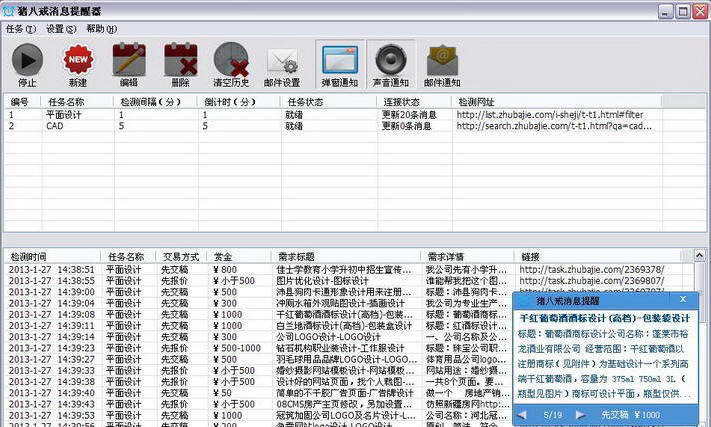Select history row at 14:38:51
Screen dimensions: 711x427
(x=349, y=269)
